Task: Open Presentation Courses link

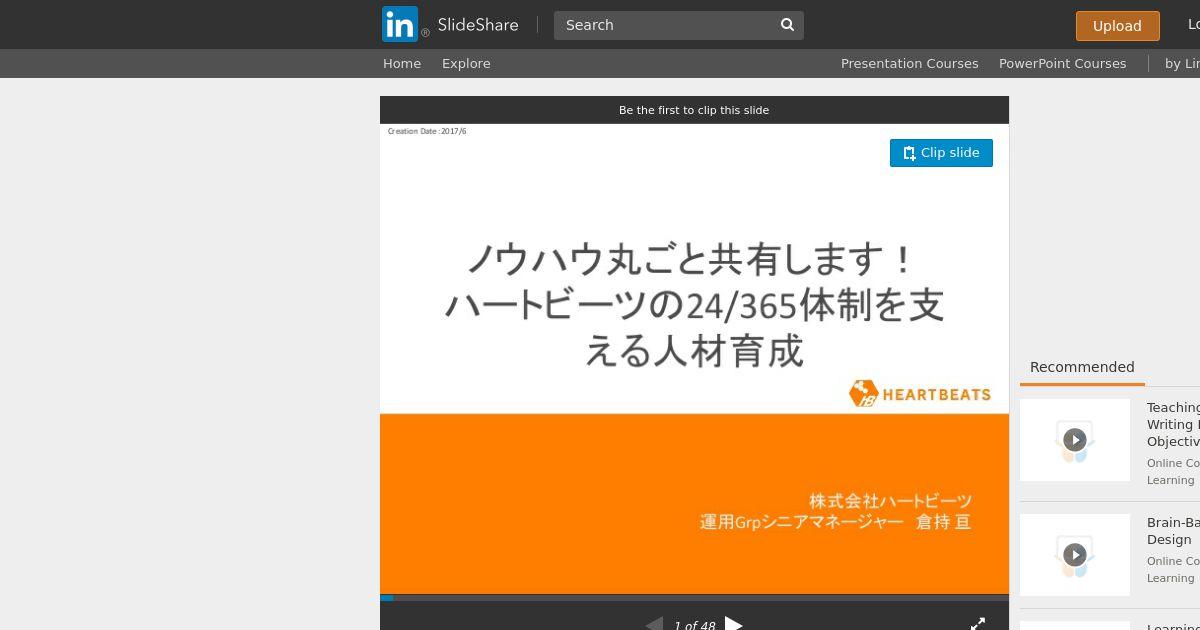Action: (x=909, y=63)
